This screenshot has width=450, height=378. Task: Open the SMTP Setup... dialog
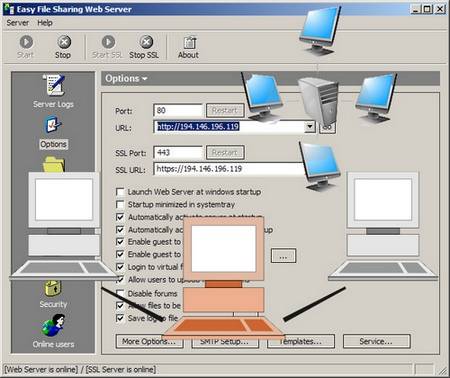(225, 341)
